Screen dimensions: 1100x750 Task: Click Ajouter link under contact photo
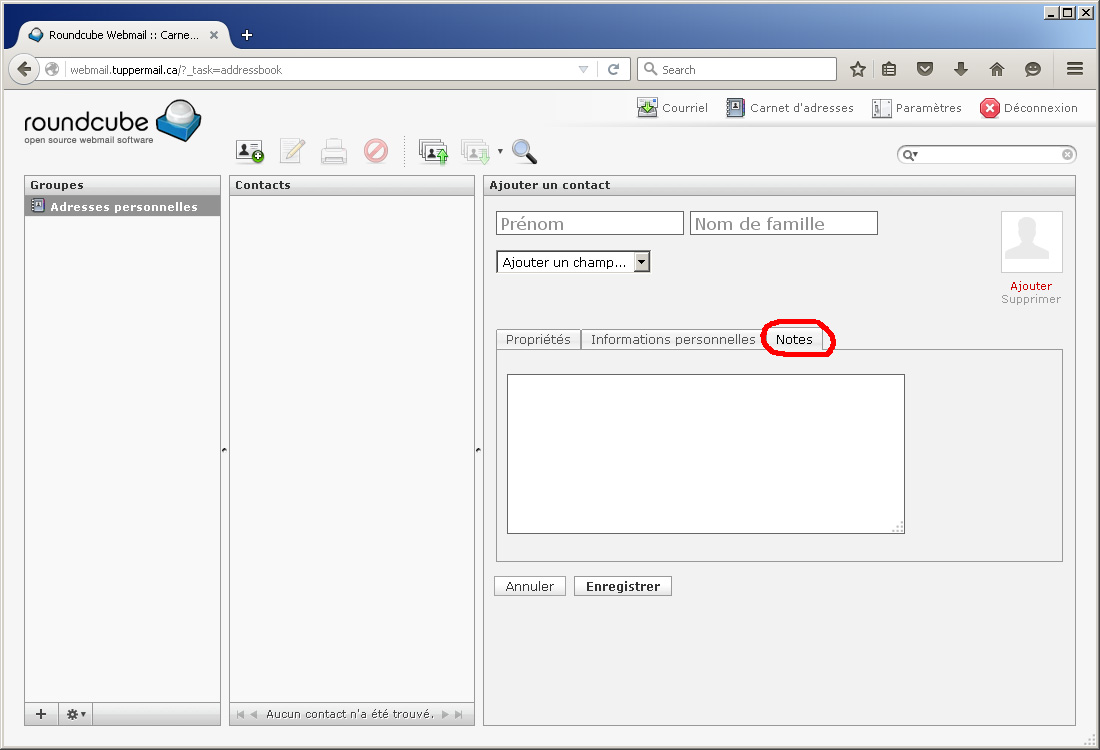click(1031, 286)
